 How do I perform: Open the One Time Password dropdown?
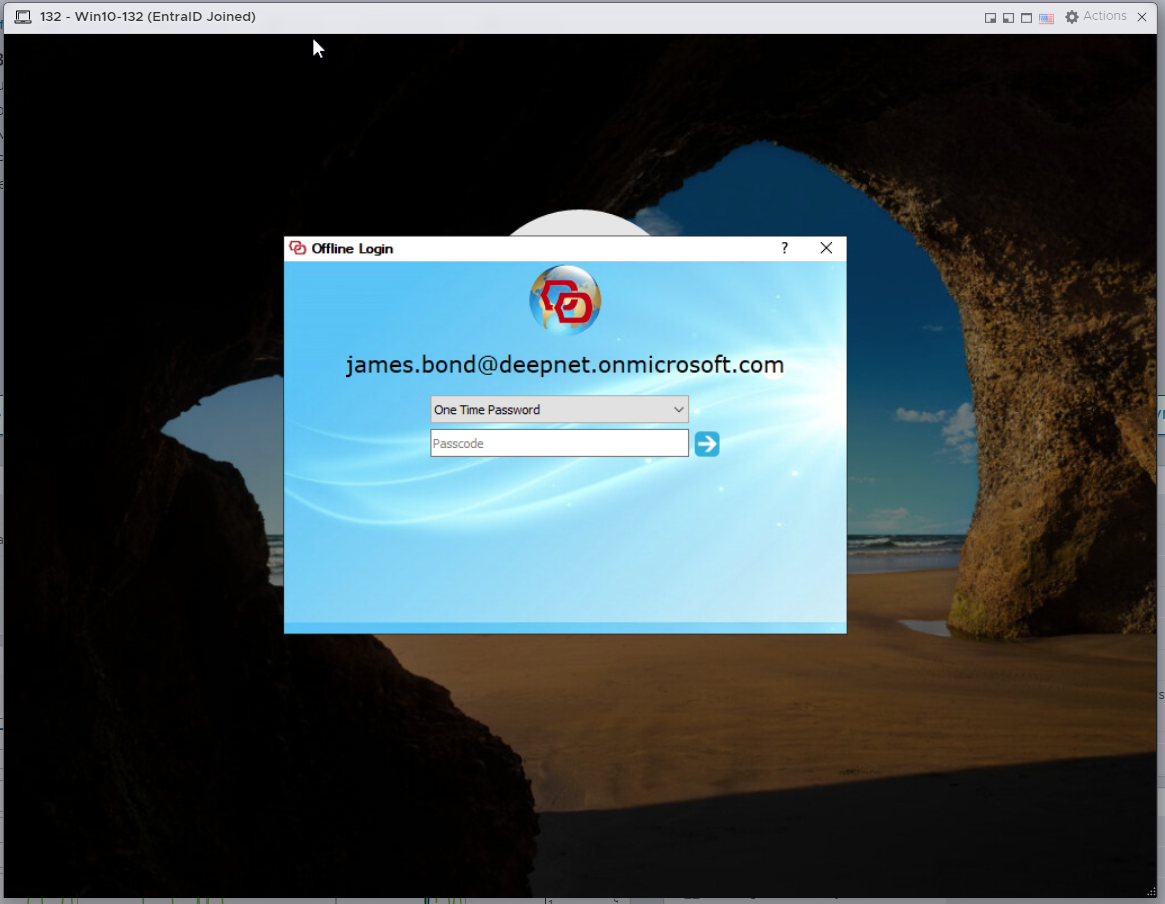click(x=559, y=410)
